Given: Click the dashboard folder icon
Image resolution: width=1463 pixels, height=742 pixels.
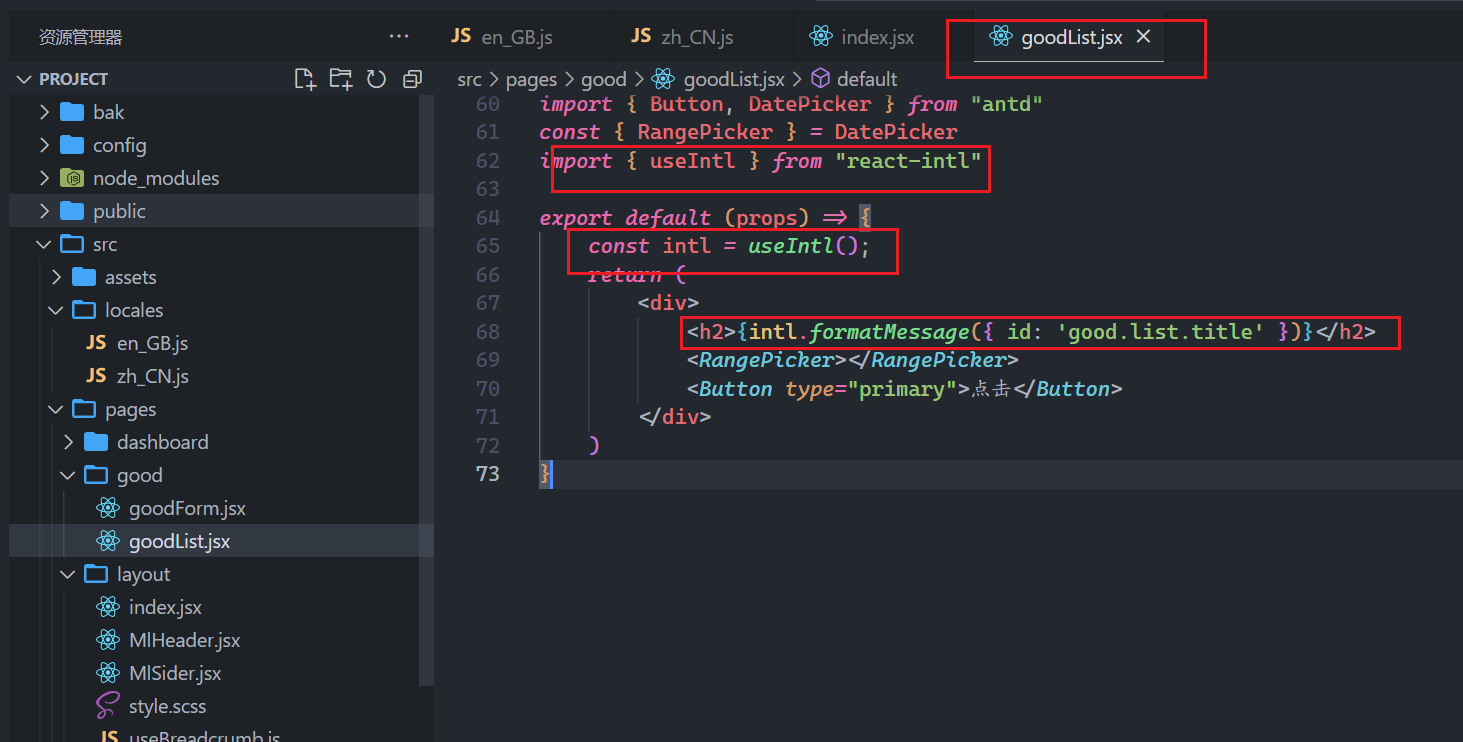Looking at the screenshot, I should pos(96,442).
